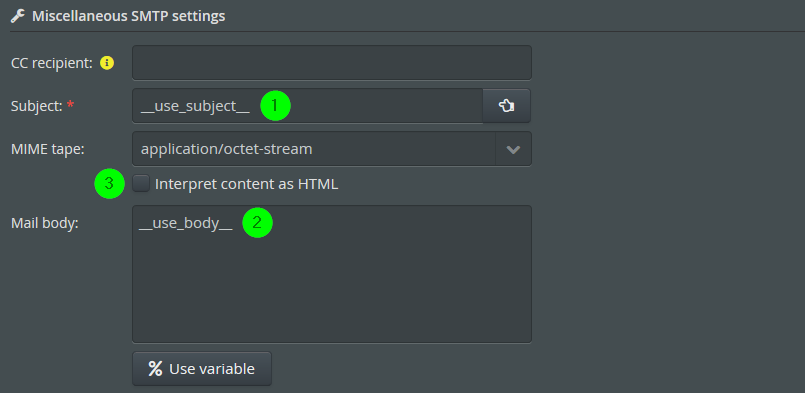This screenshot has height=393, width=805.
Task: Click the green circle marker numbered 3
Action: click(x=109, y=183)
